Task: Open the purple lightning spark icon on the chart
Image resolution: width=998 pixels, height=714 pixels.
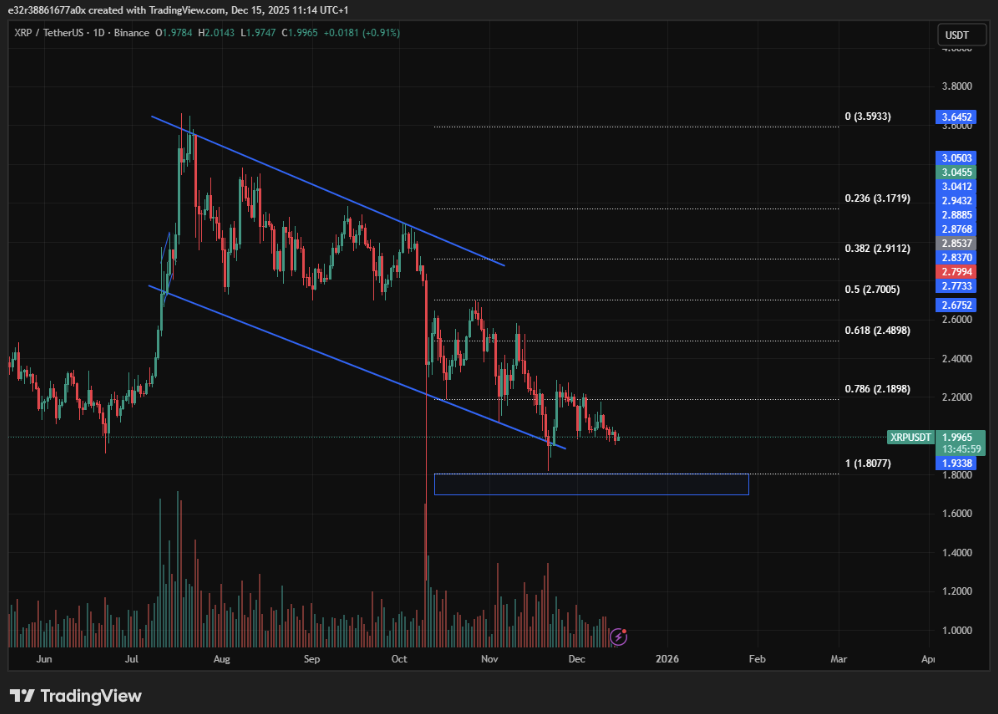Action: coord(618,637)
